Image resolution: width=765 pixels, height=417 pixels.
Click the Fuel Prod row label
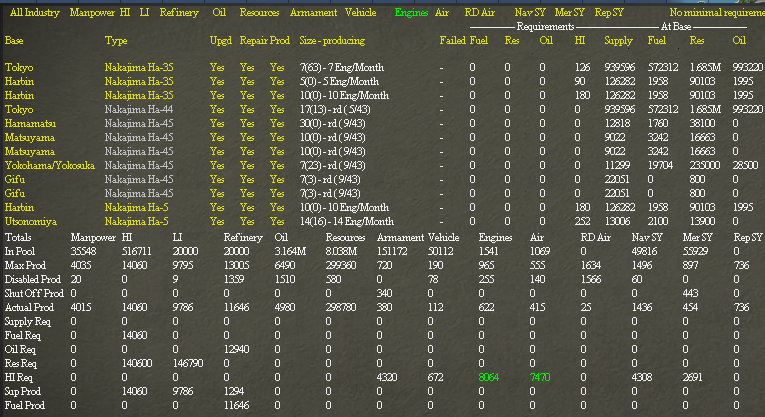(x=24, y=405)
